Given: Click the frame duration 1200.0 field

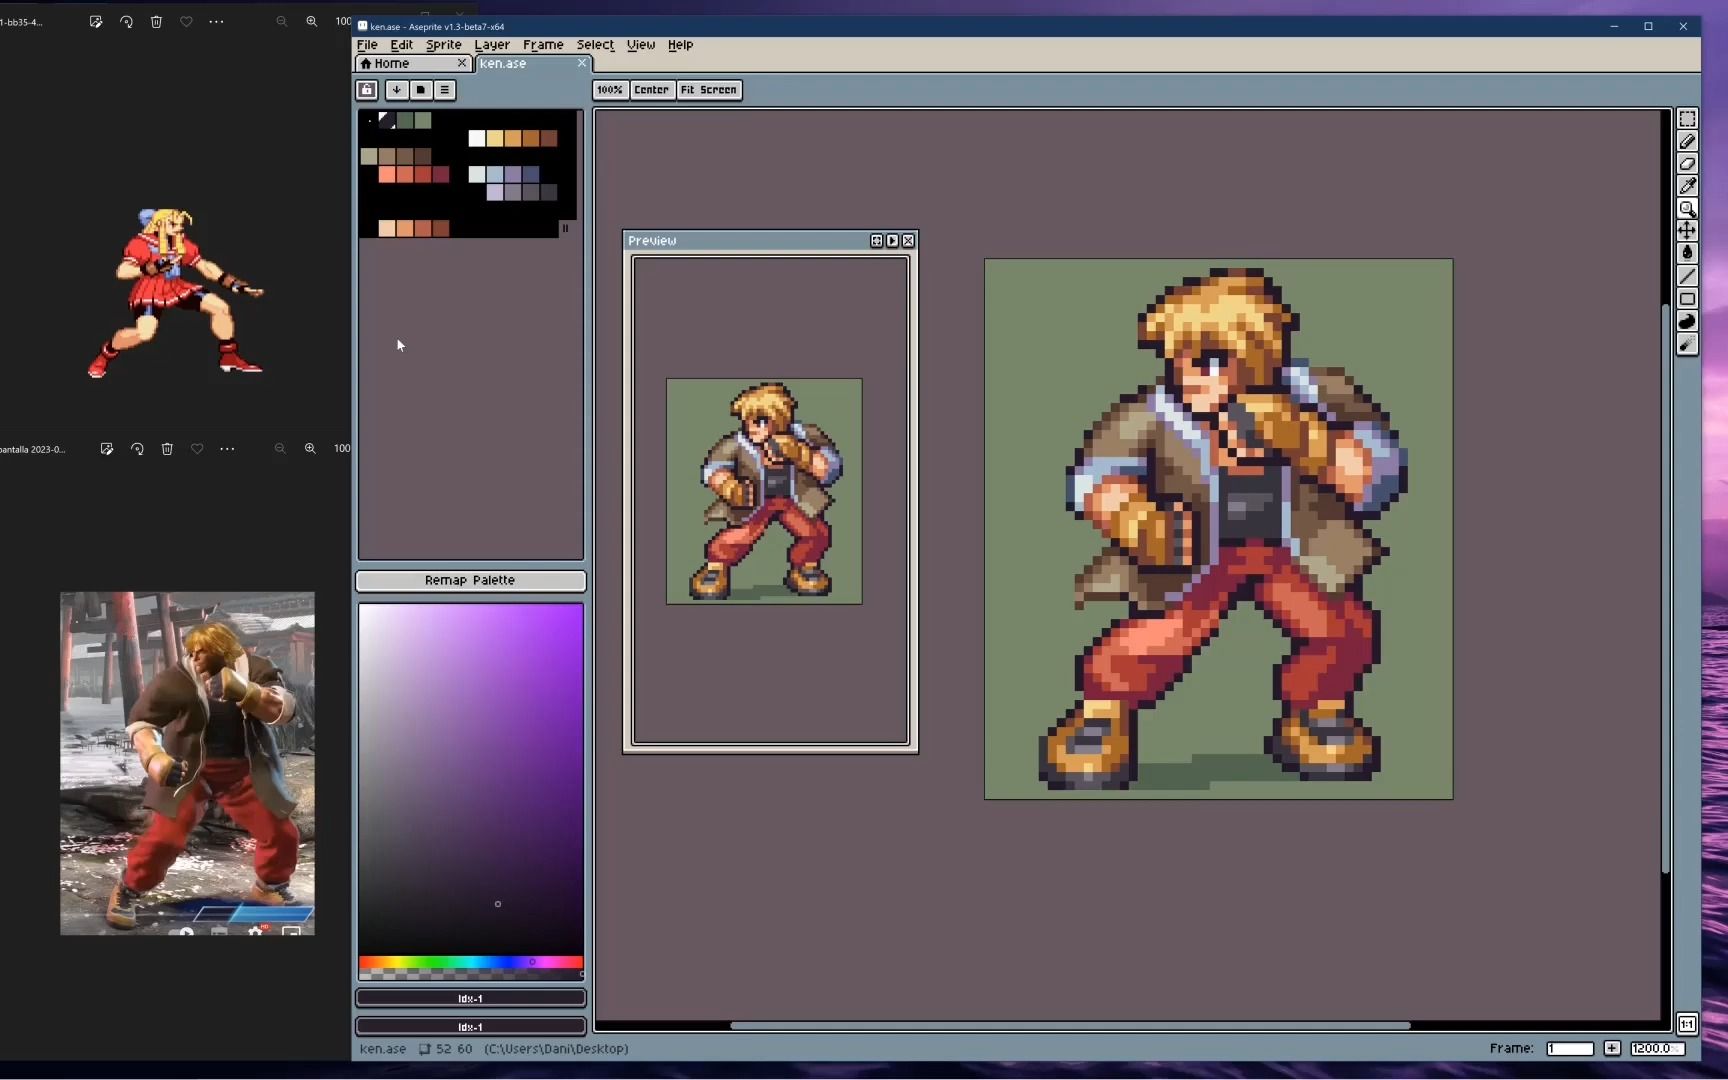Looking at the screenshot, I should 1657,1048.
